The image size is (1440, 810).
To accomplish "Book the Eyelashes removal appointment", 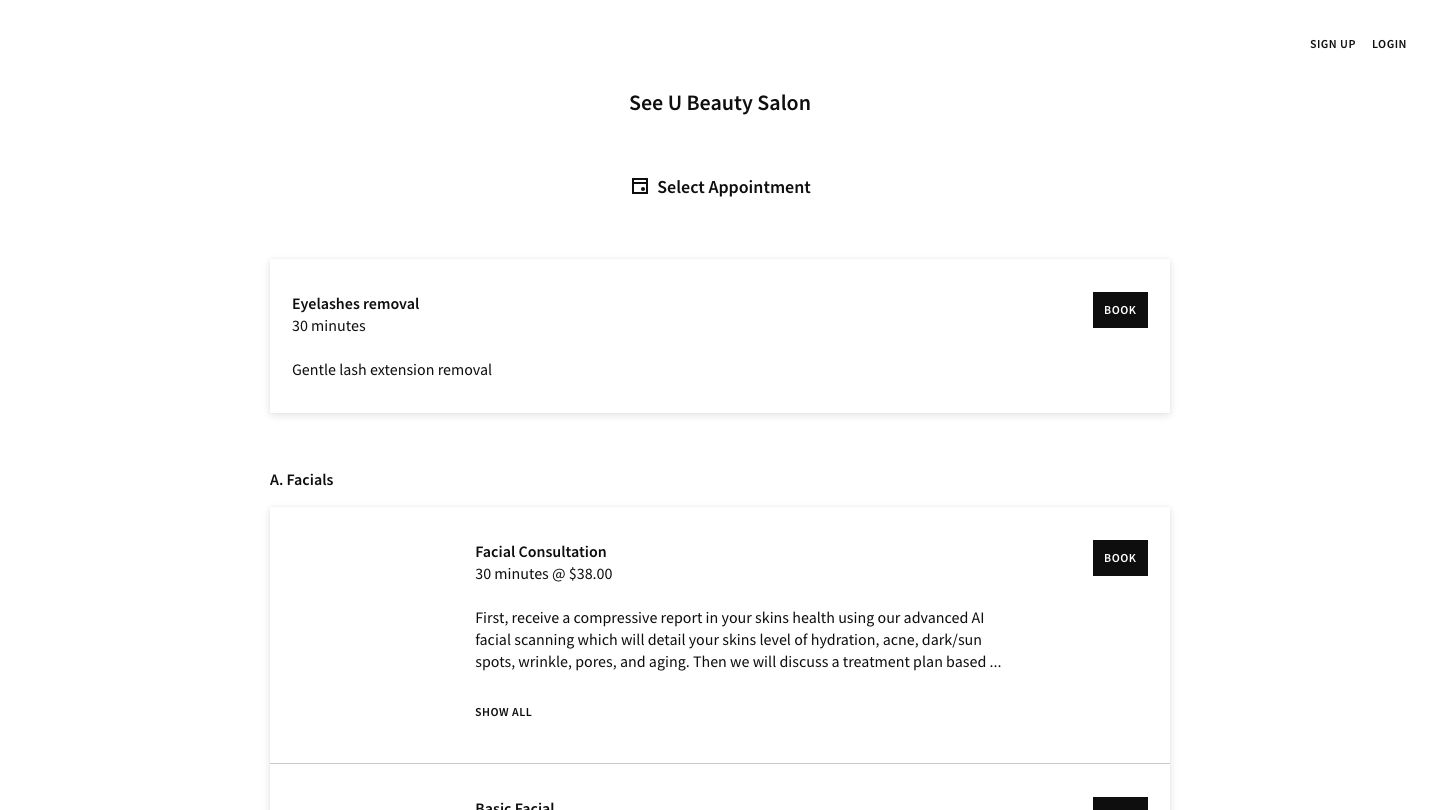I will click(x=1119, y=310).
